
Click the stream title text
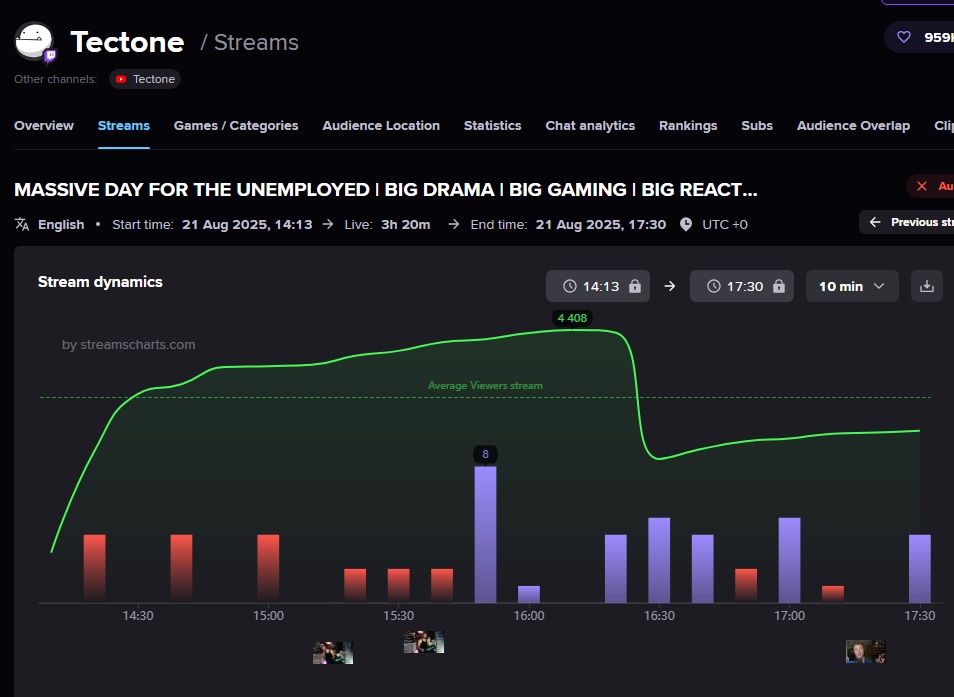tap(386, 190)
